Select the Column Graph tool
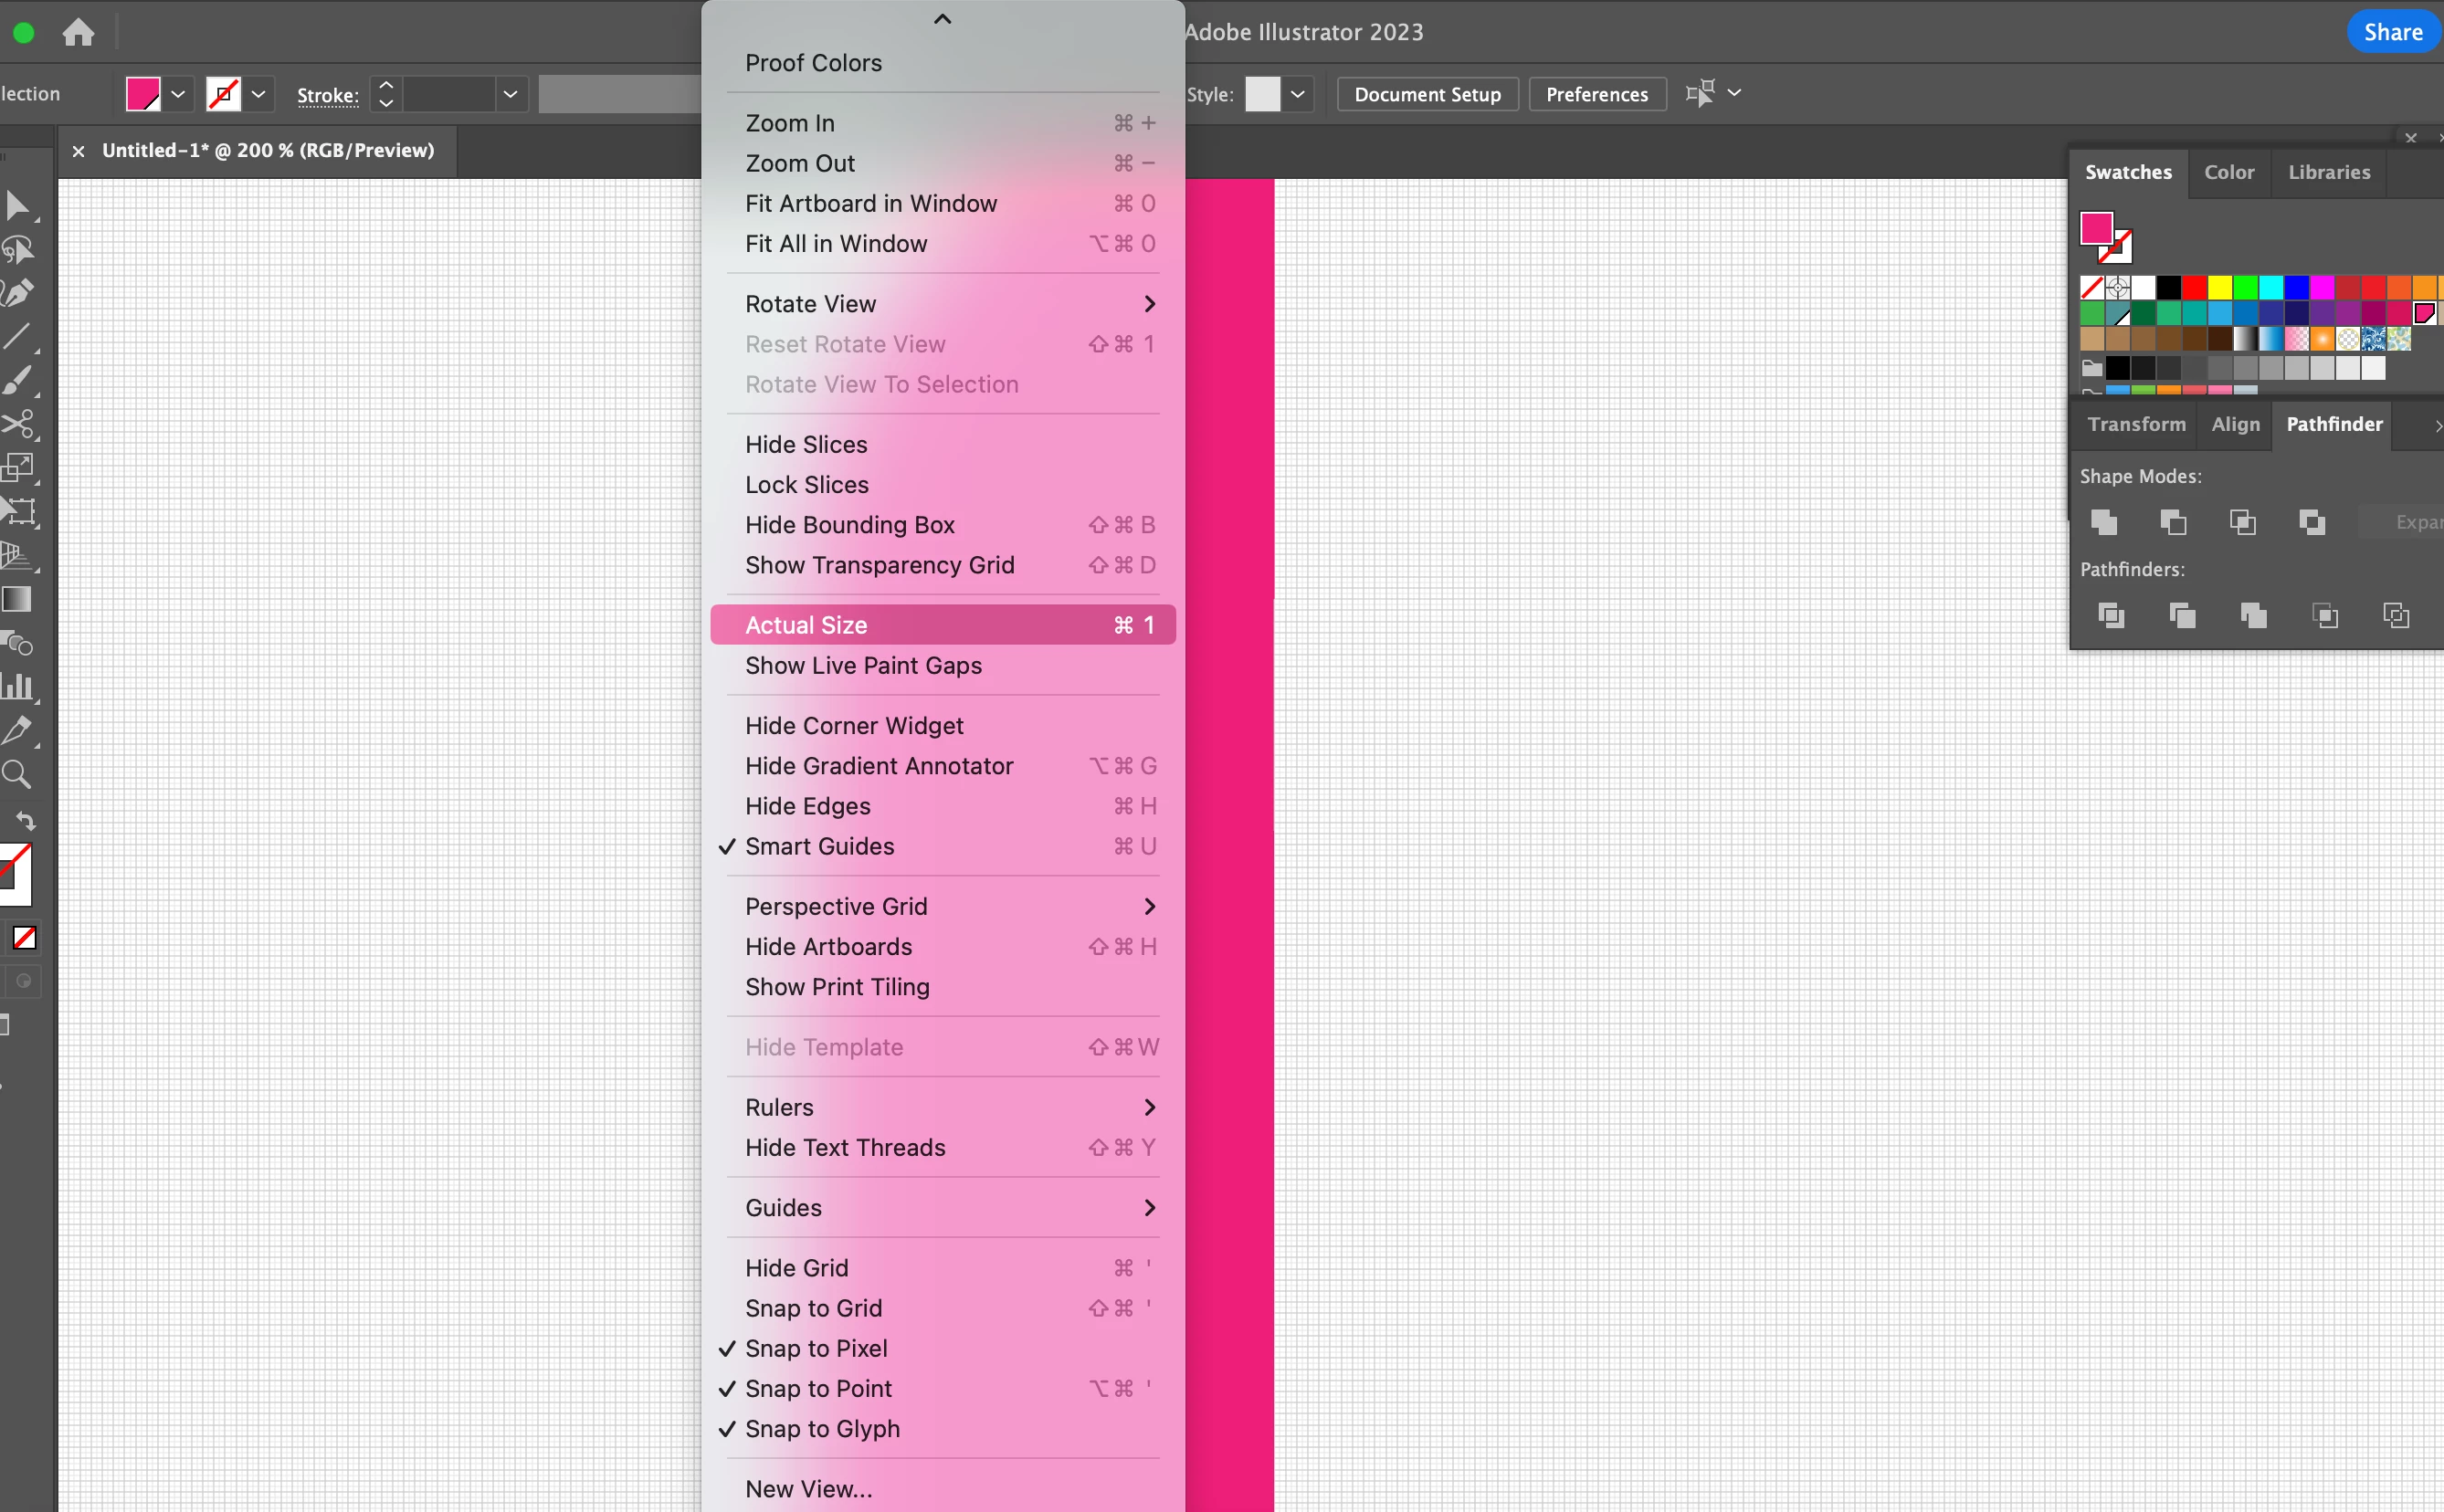 click(17, 686)
